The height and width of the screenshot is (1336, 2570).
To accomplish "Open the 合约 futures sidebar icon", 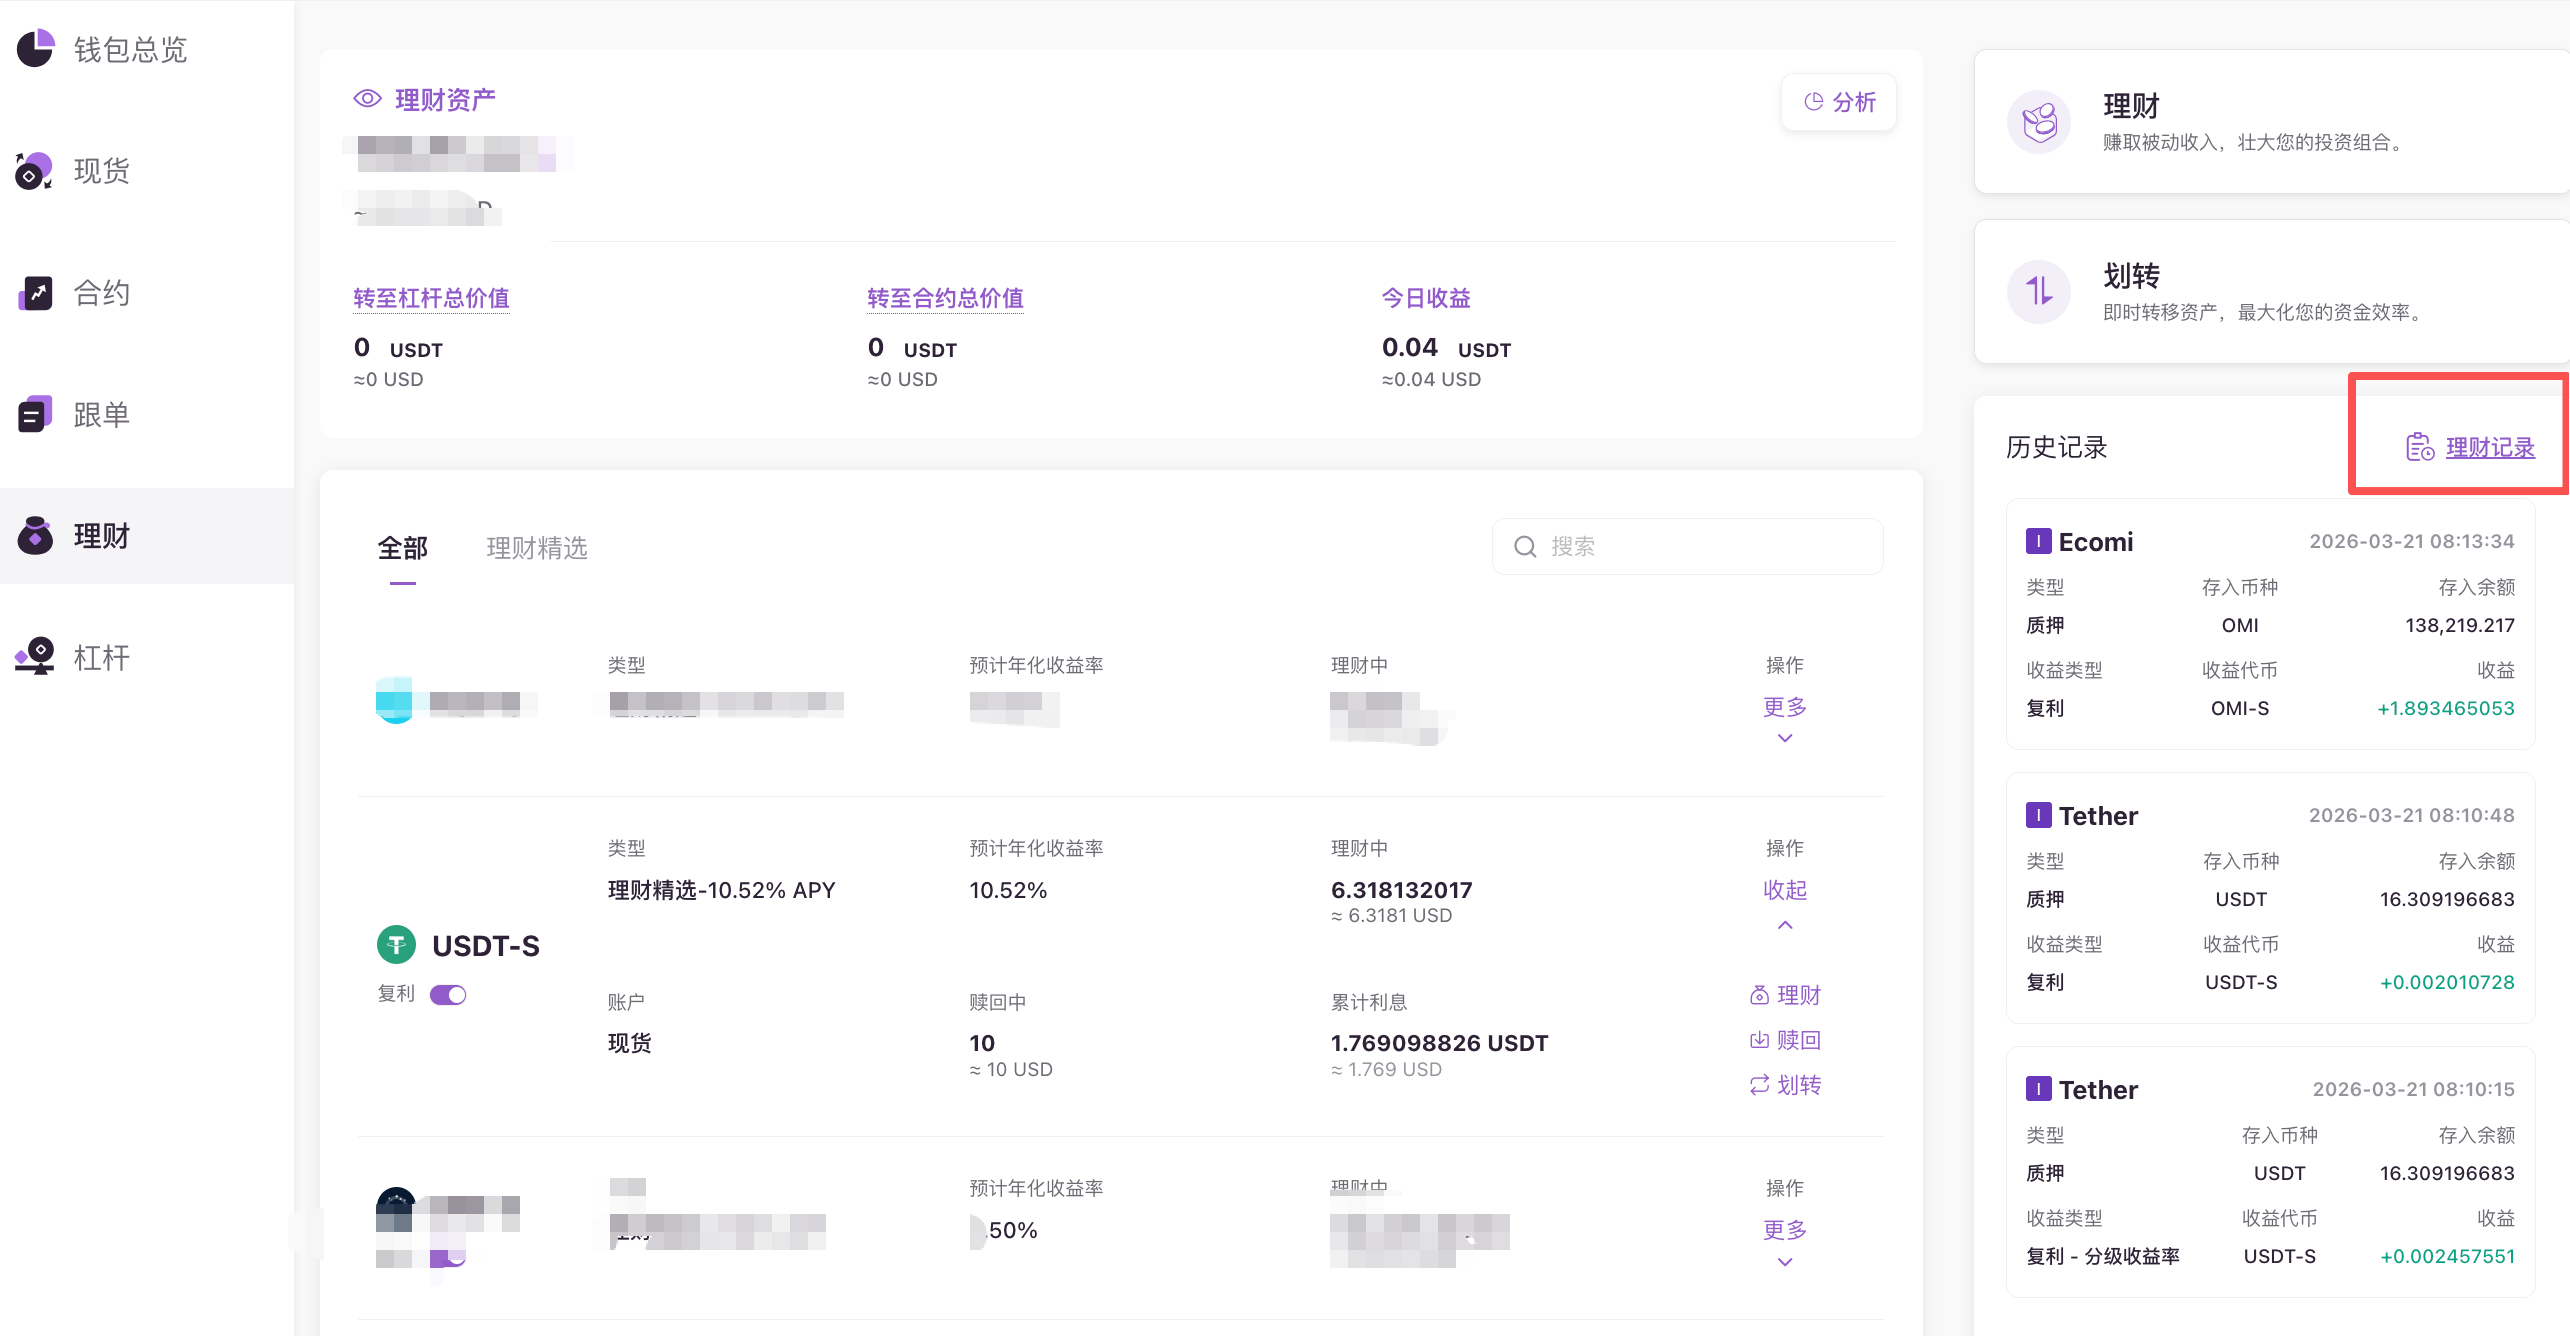I will click(x=36, y=293).
